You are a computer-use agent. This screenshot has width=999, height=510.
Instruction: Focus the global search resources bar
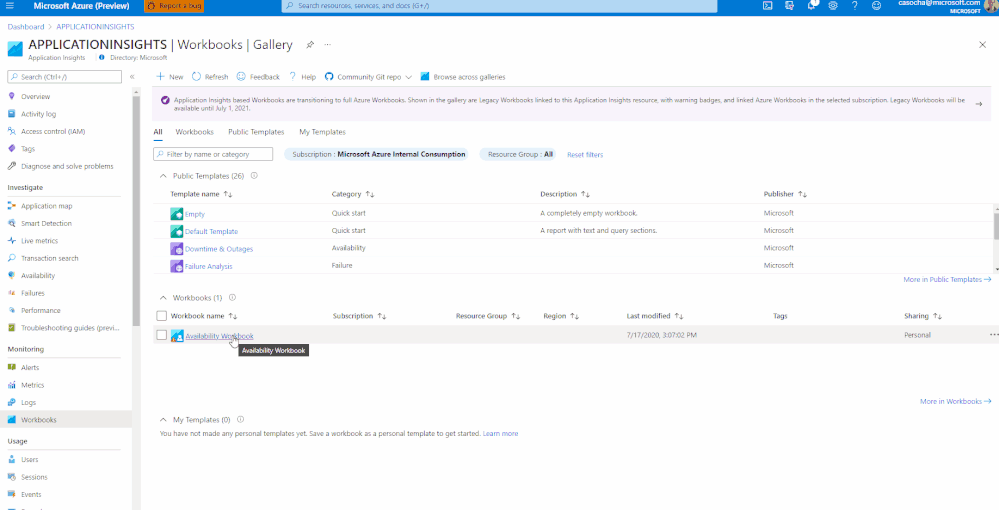tap(500, 6)
